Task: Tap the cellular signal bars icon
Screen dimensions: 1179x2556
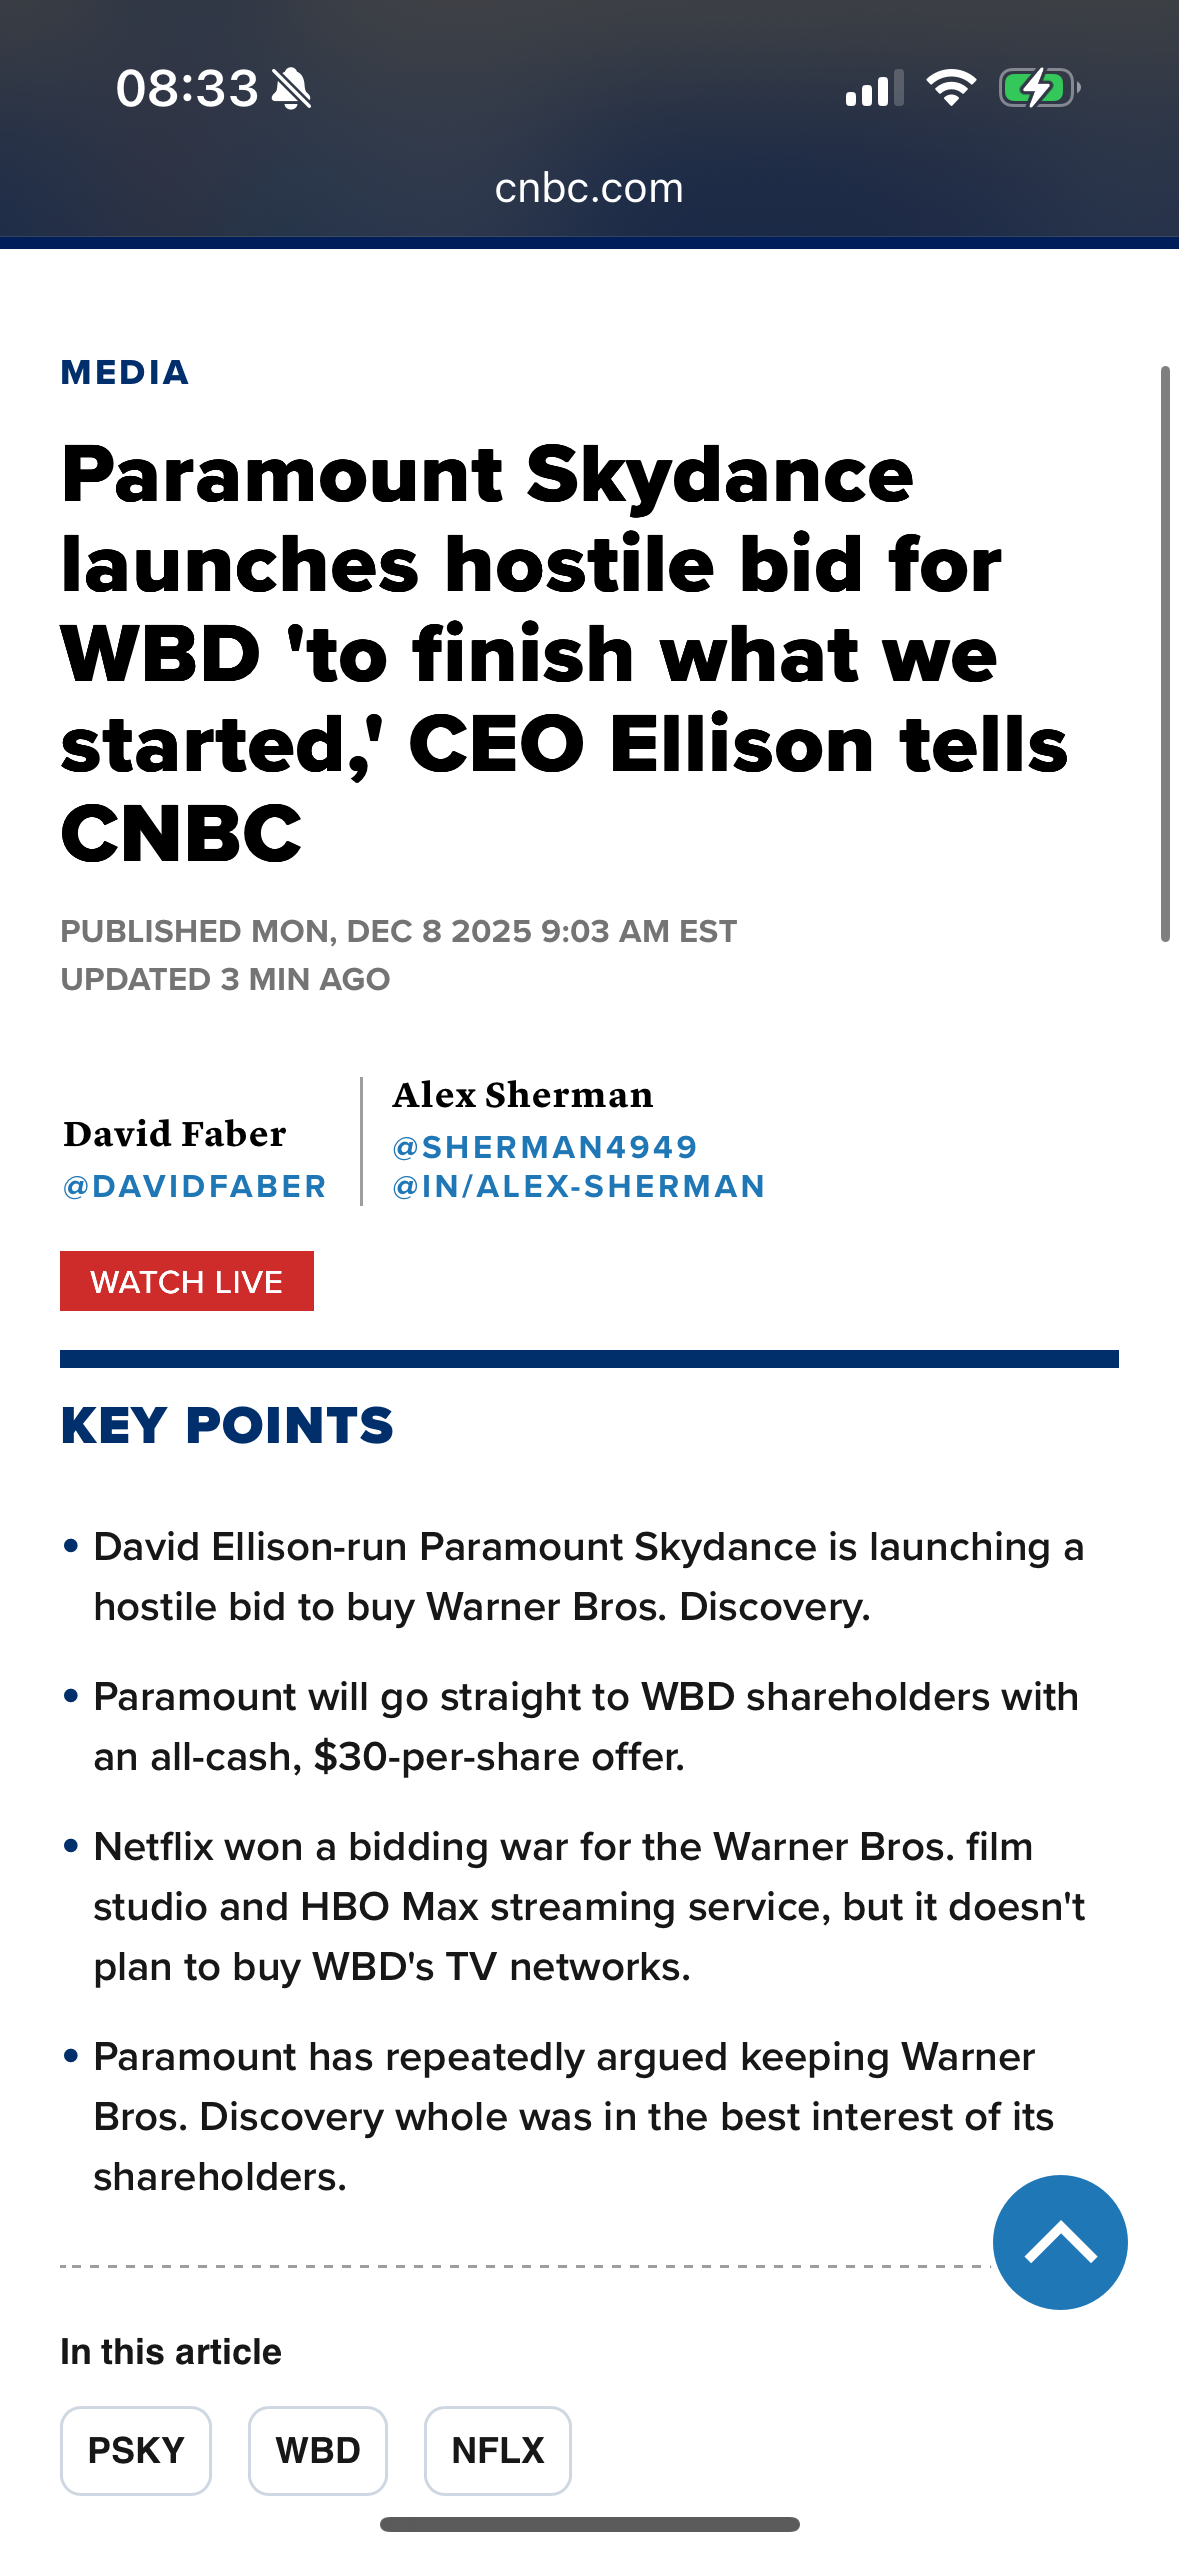Action: [874, 89]
